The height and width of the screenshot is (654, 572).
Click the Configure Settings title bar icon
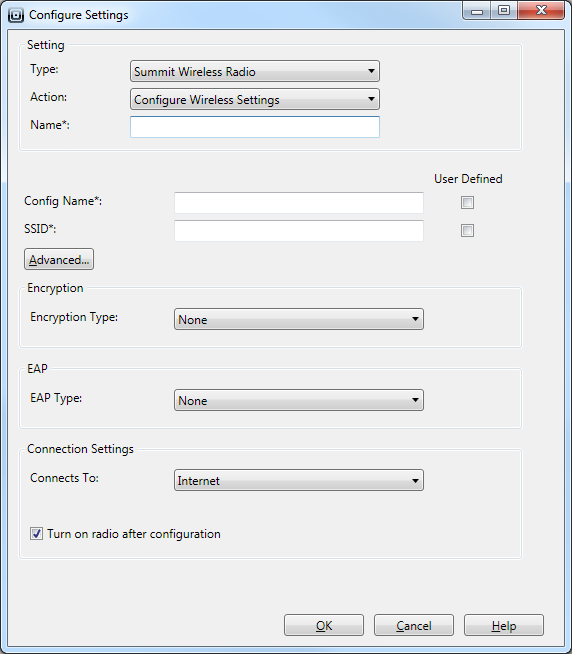(x=16, y=15)
